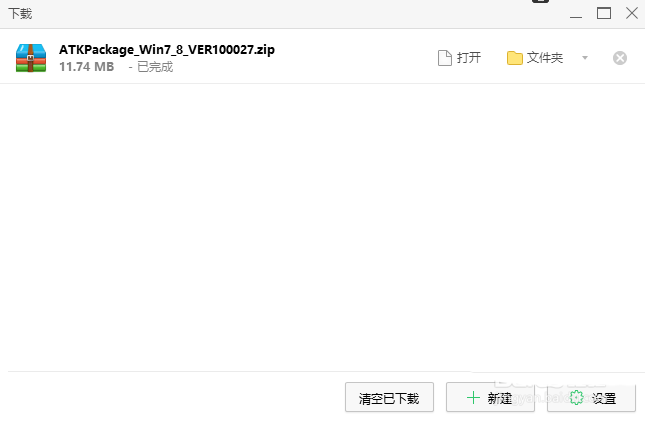The width and height of the screenshot is (645, 421).
Task: Clear finished downloads with 清空已下载
Action: [x=389, y=397]
